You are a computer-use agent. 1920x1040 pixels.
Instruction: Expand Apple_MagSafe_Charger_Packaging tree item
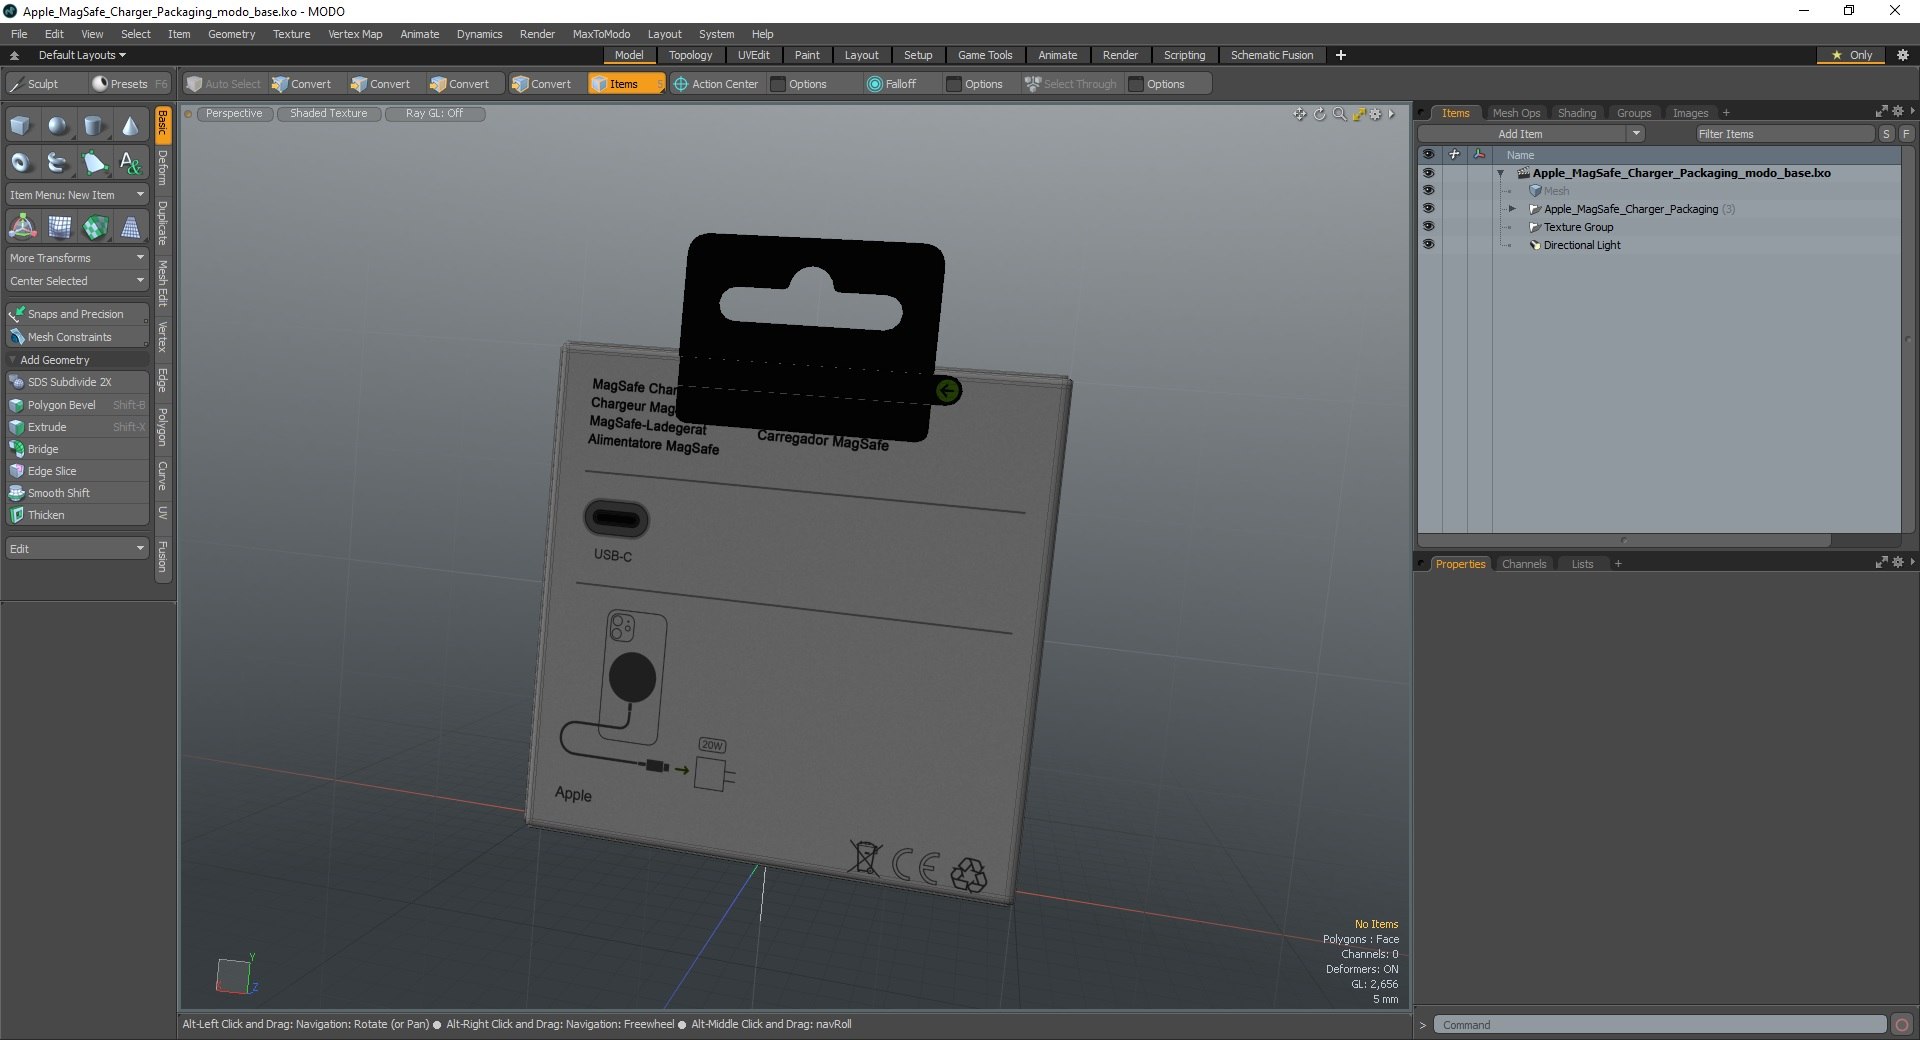coord(1512,209)
